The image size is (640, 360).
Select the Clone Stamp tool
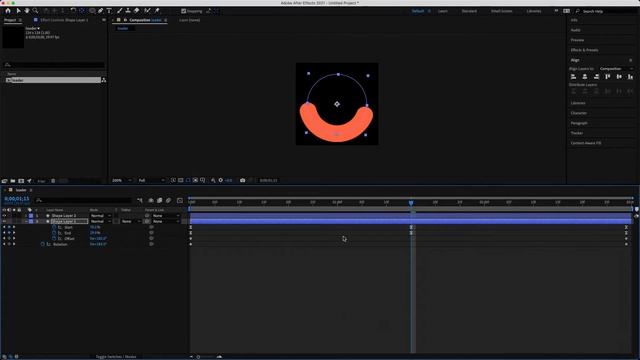click(x=128, y=11)
